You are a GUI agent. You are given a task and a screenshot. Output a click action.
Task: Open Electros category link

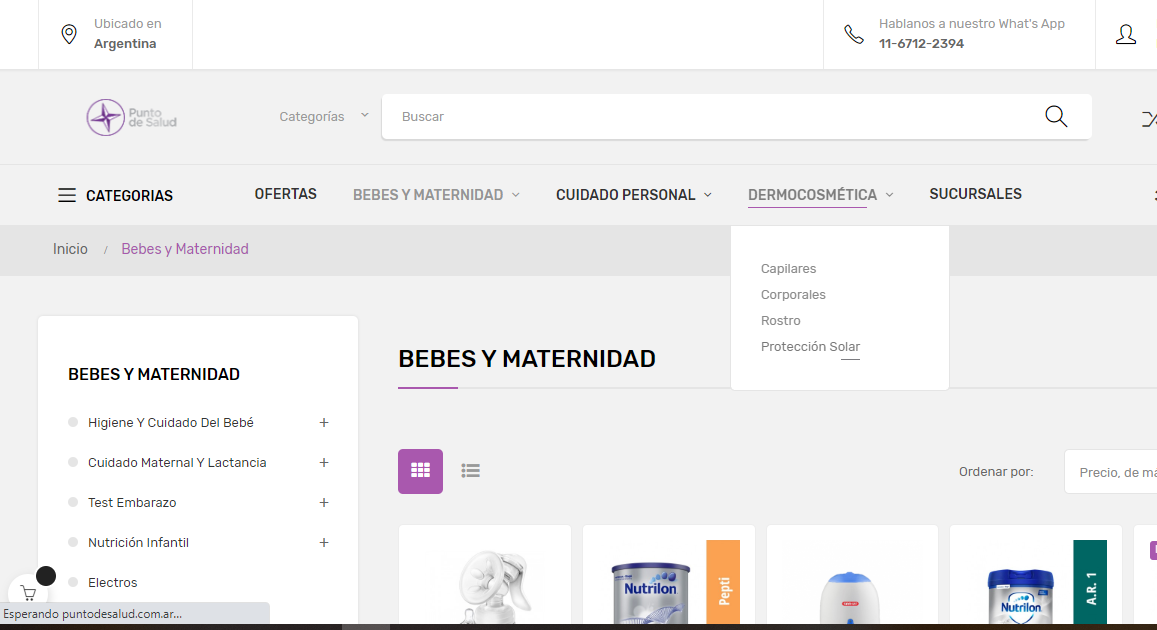pos(112,582)
